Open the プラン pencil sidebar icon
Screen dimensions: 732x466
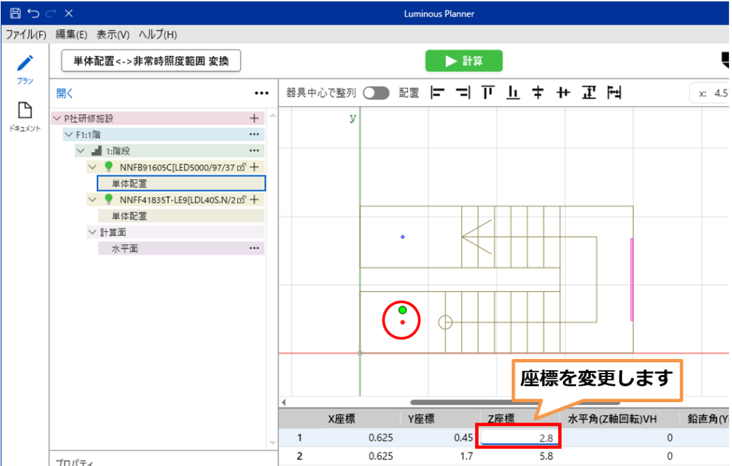click(25, 66)
